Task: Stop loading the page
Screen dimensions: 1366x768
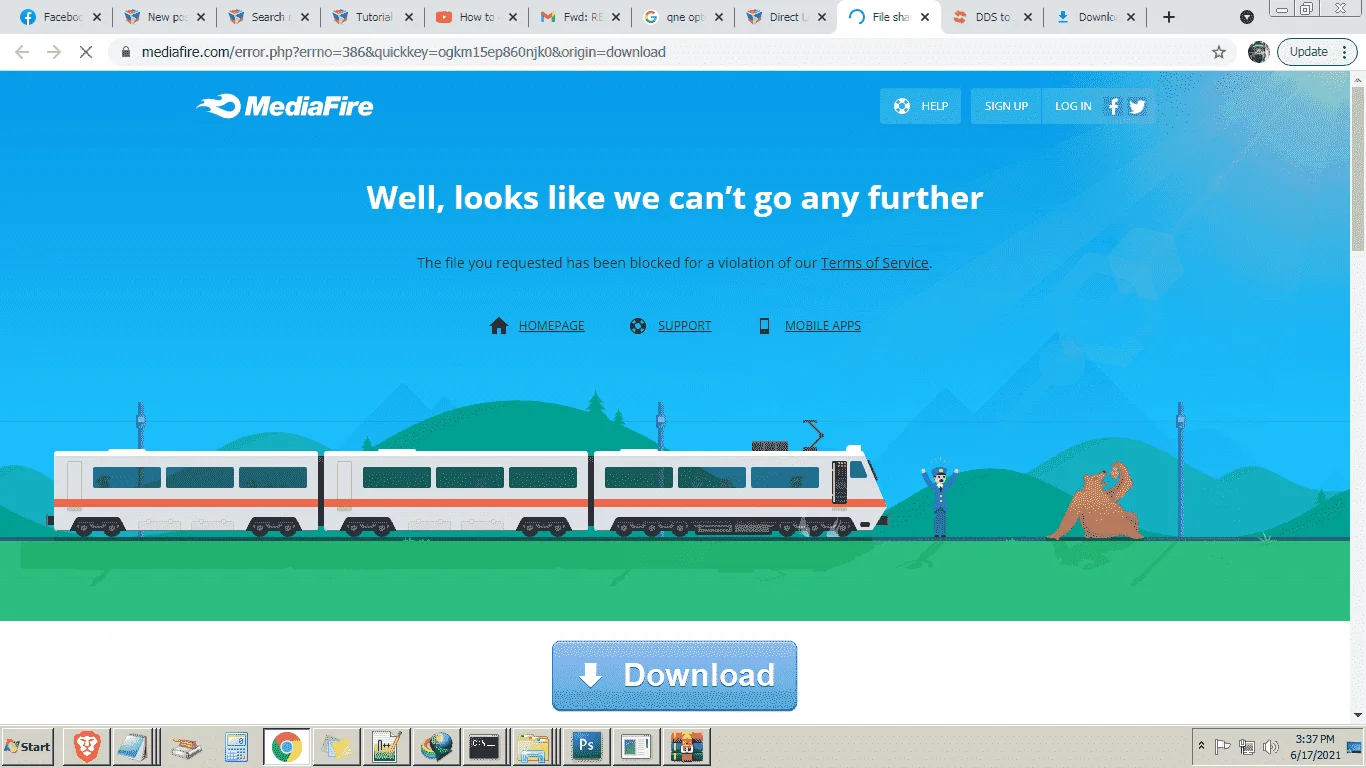Action: tap(86, 52)
